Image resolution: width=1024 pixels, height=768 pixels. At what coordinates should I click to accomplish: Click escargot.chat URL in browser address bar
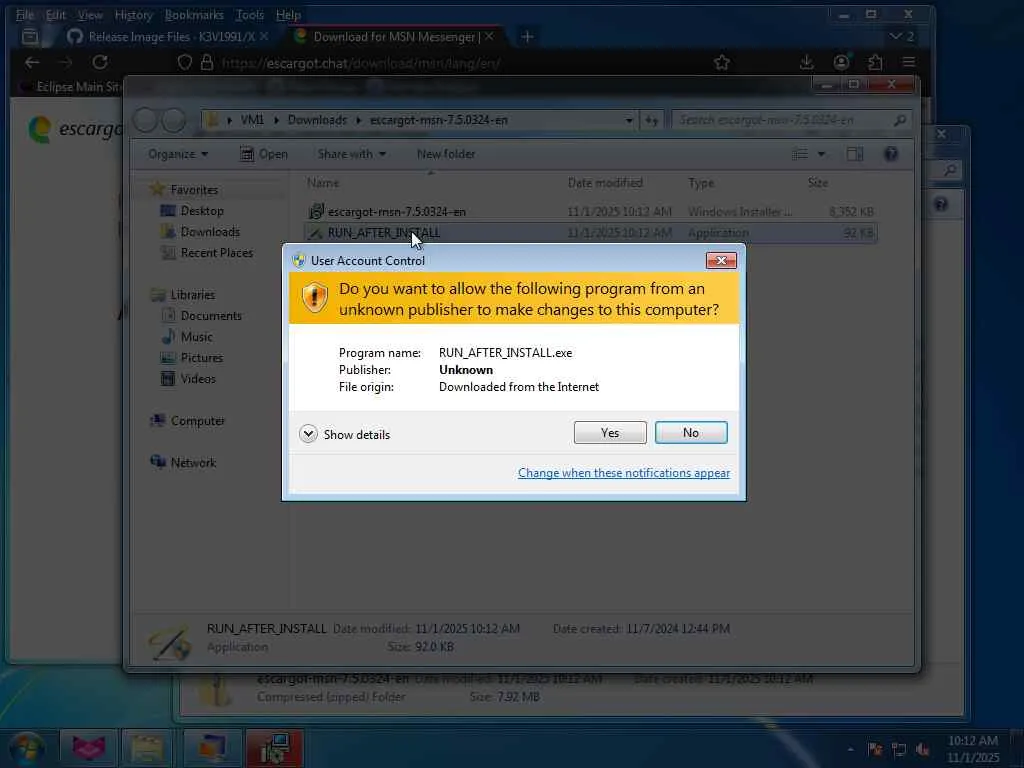(x=361, y=63)
